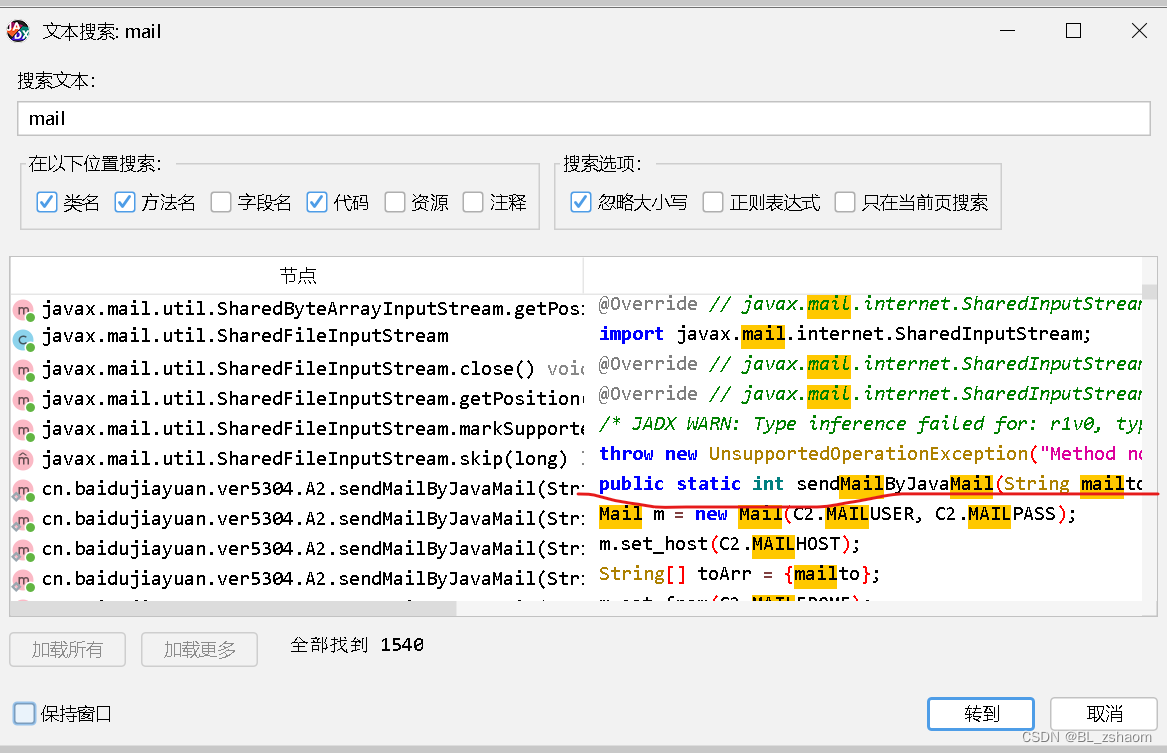Image resolution: width=1167 pixels, height=753 pixels.
Task: Click the 取消 button
Action: [x=1104, y=714]
